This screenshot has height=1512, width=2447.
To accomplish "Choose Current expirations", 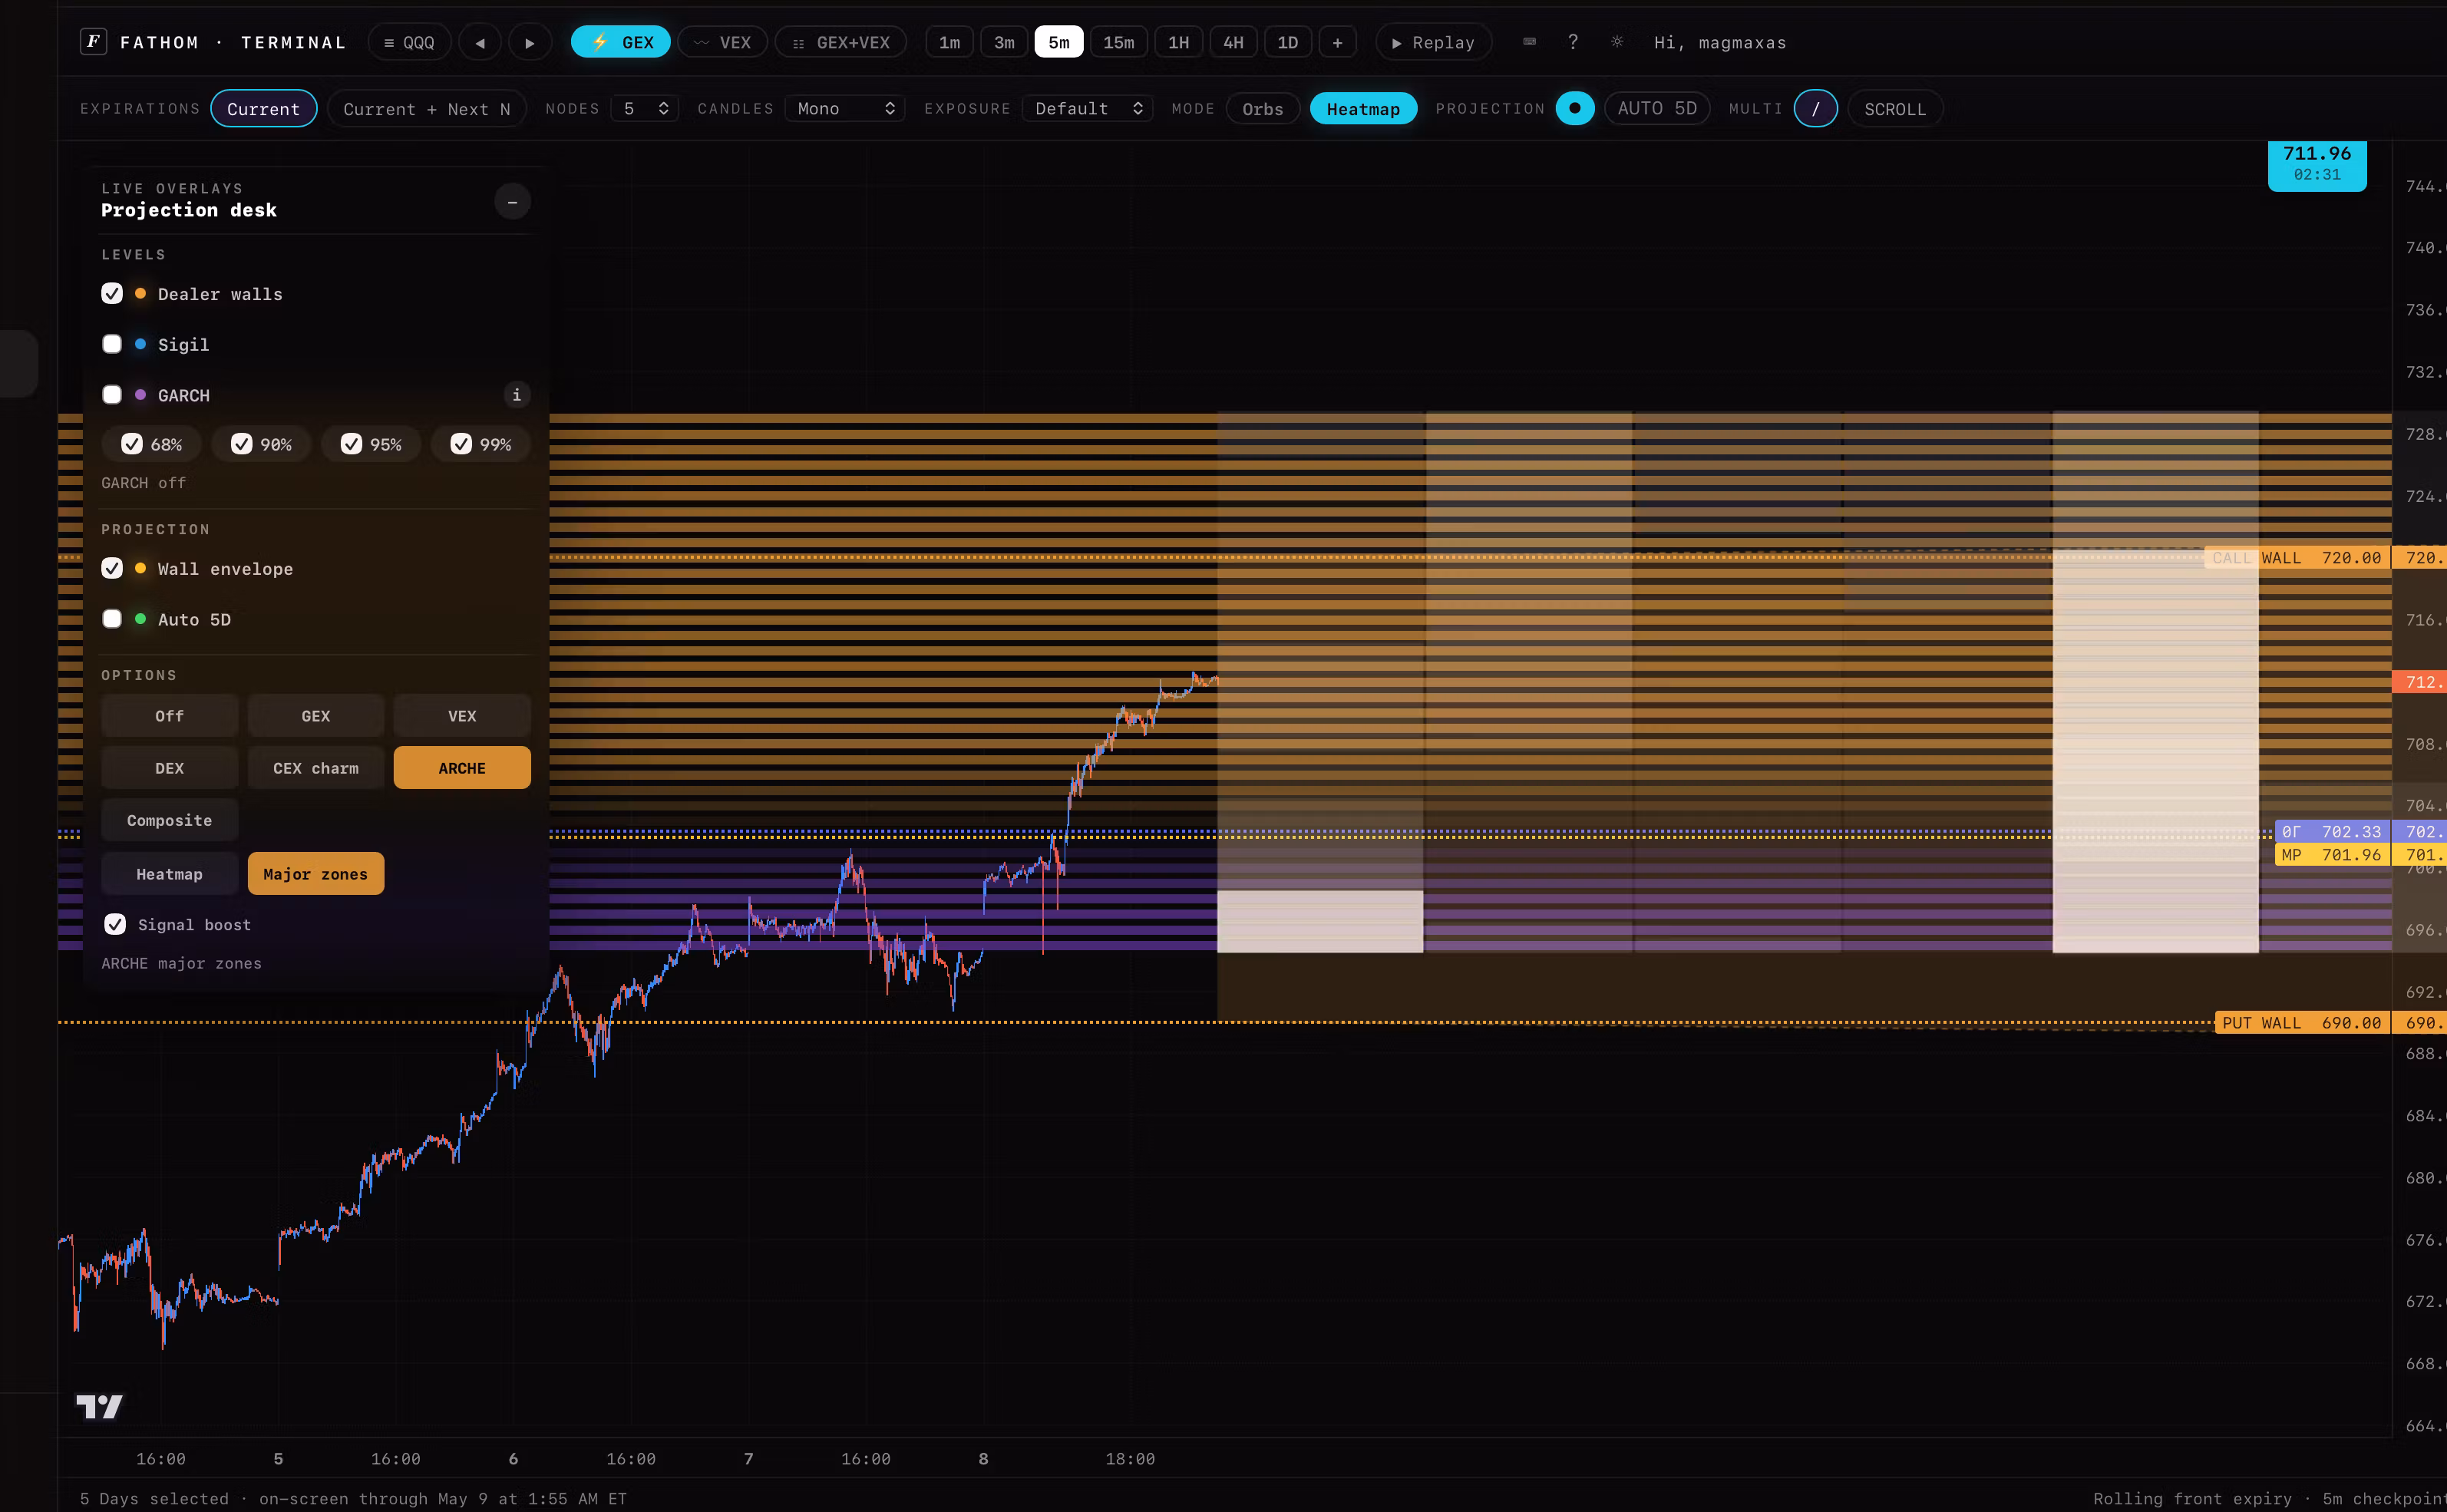I will pos(264,109).
